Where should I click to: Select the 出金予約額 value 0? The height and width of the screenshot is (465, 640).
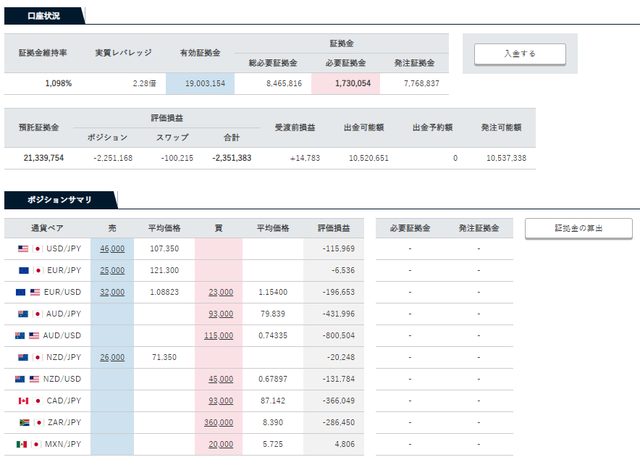pyautogui.click(x=455, y=158)
